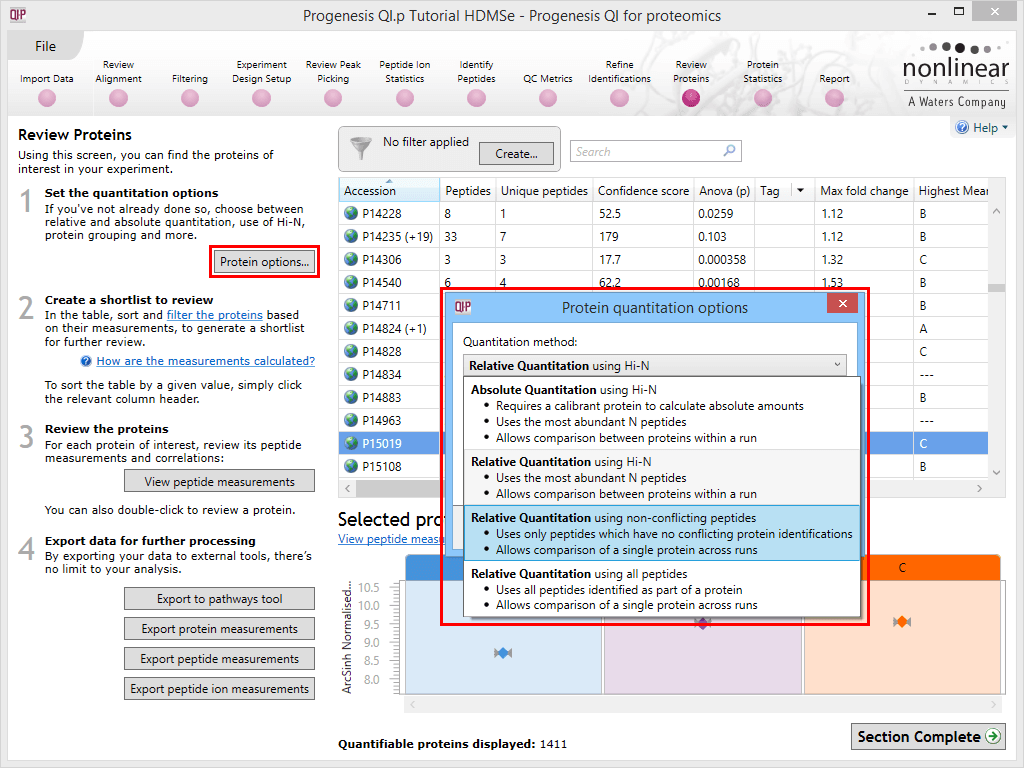Sort table by Accession column header
The height and width of the screenshot is (768, 1024).
click(389, 191)
